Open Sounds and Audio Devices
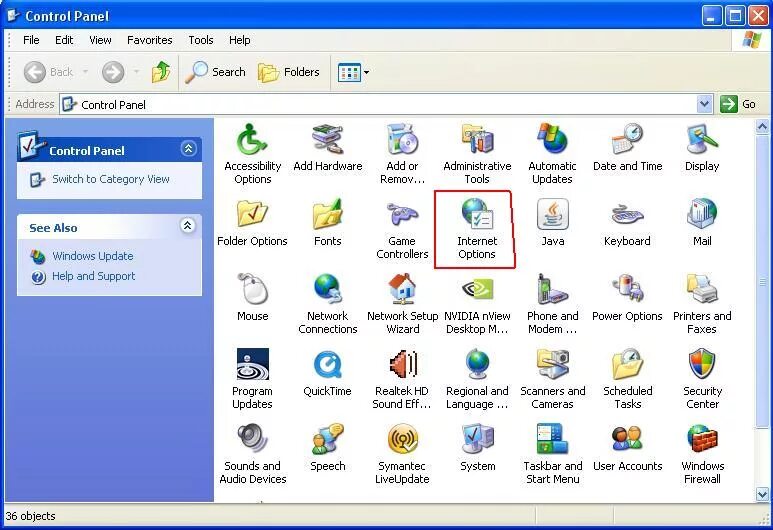This screenshot has height=530, width=773. coord(252,454)
